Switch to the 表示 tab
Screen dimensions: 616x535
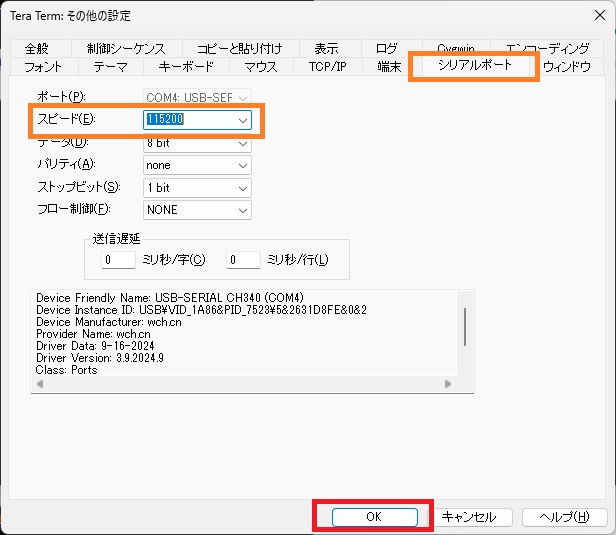point(326,49)
